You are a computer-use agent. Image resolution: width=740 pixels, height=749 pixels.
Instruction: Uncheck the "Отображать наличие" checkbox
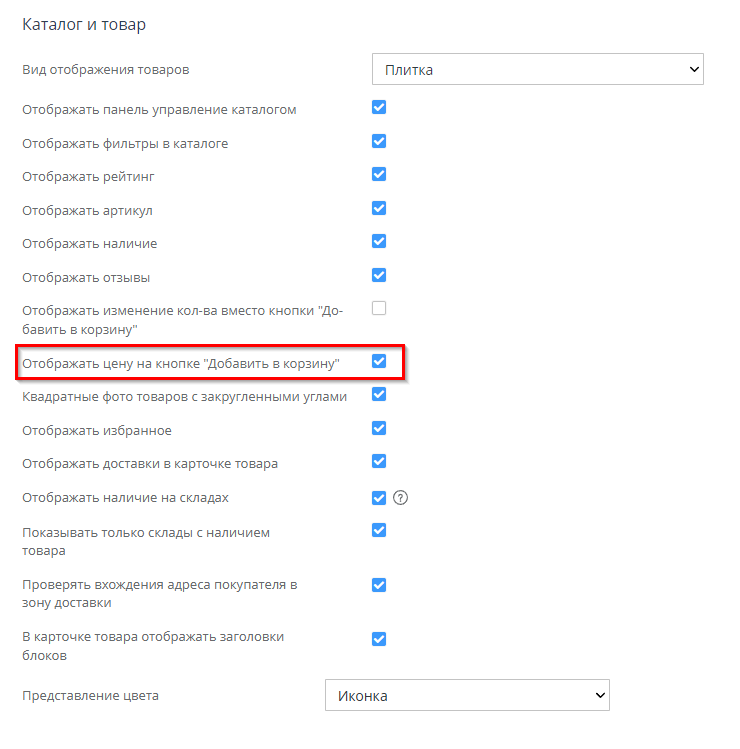tap(379, 242)
